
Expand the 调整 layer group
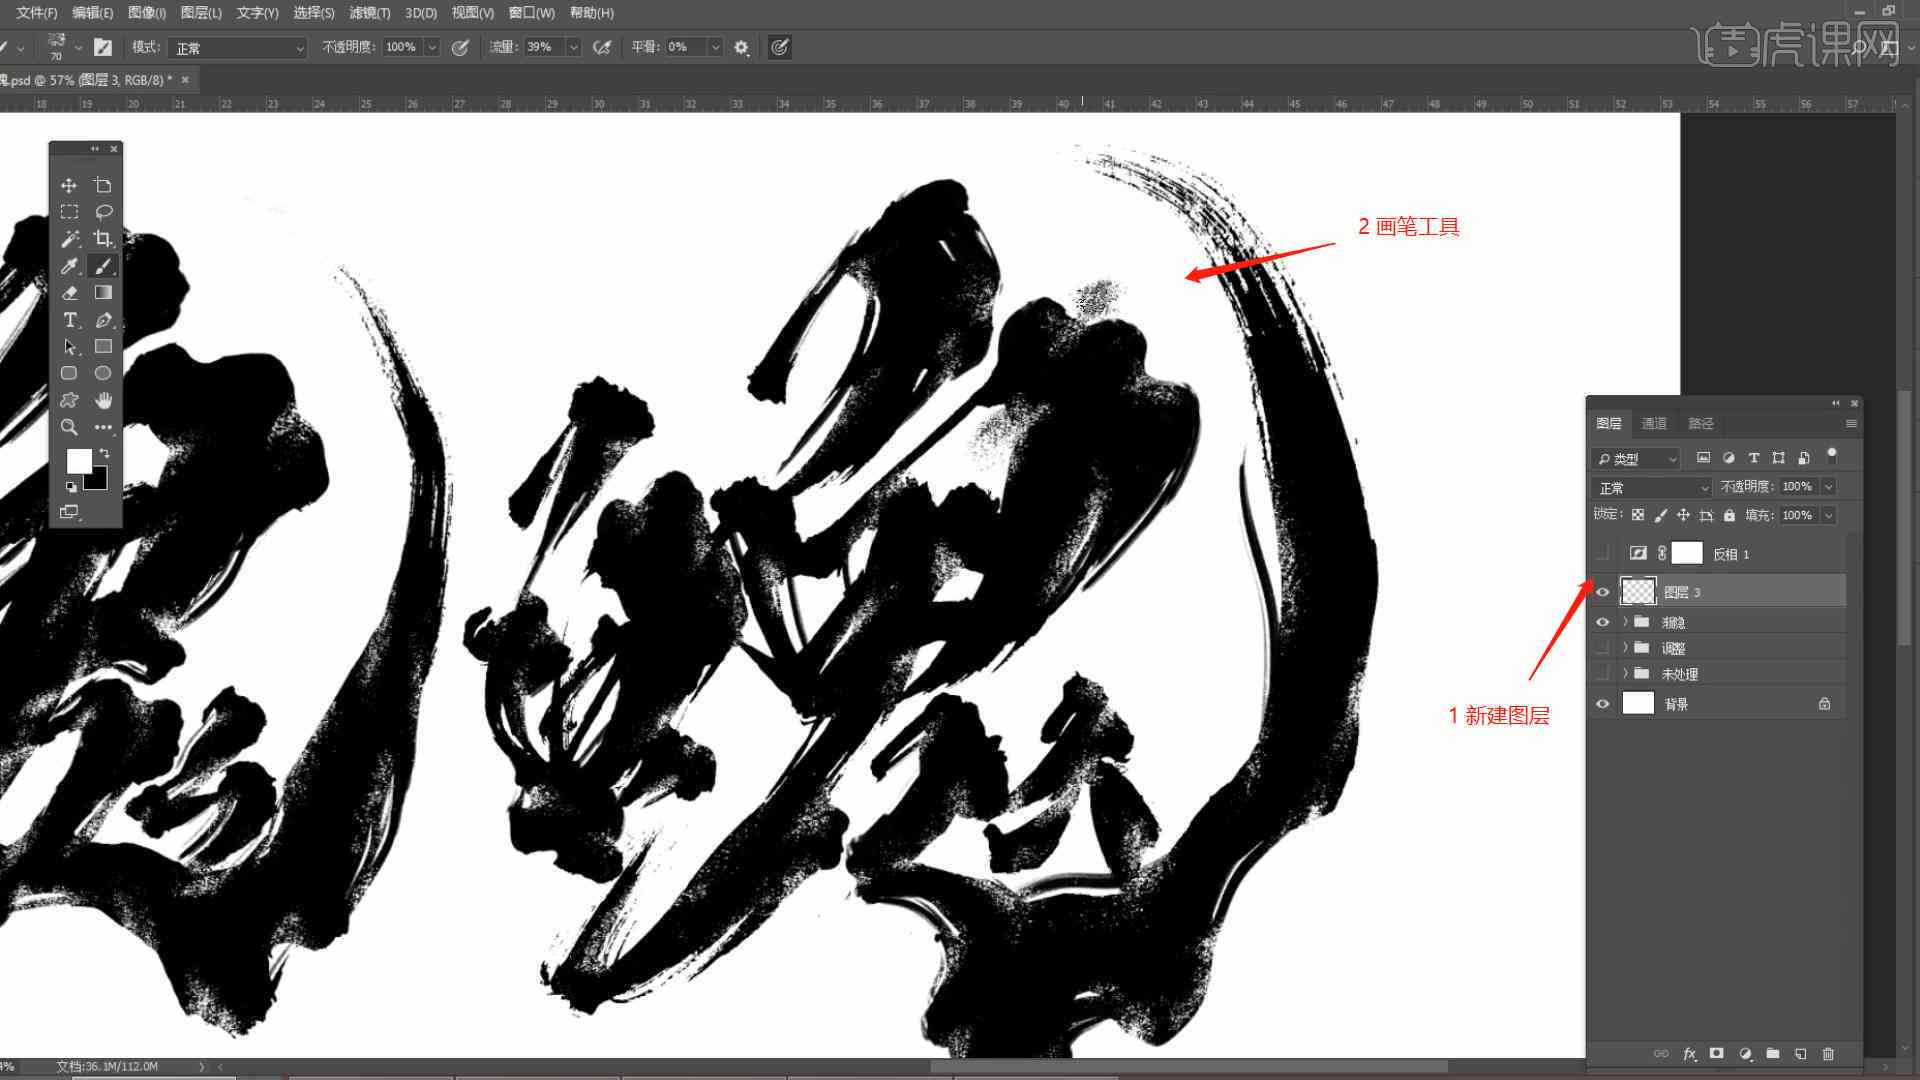[x=1625, y=648]
